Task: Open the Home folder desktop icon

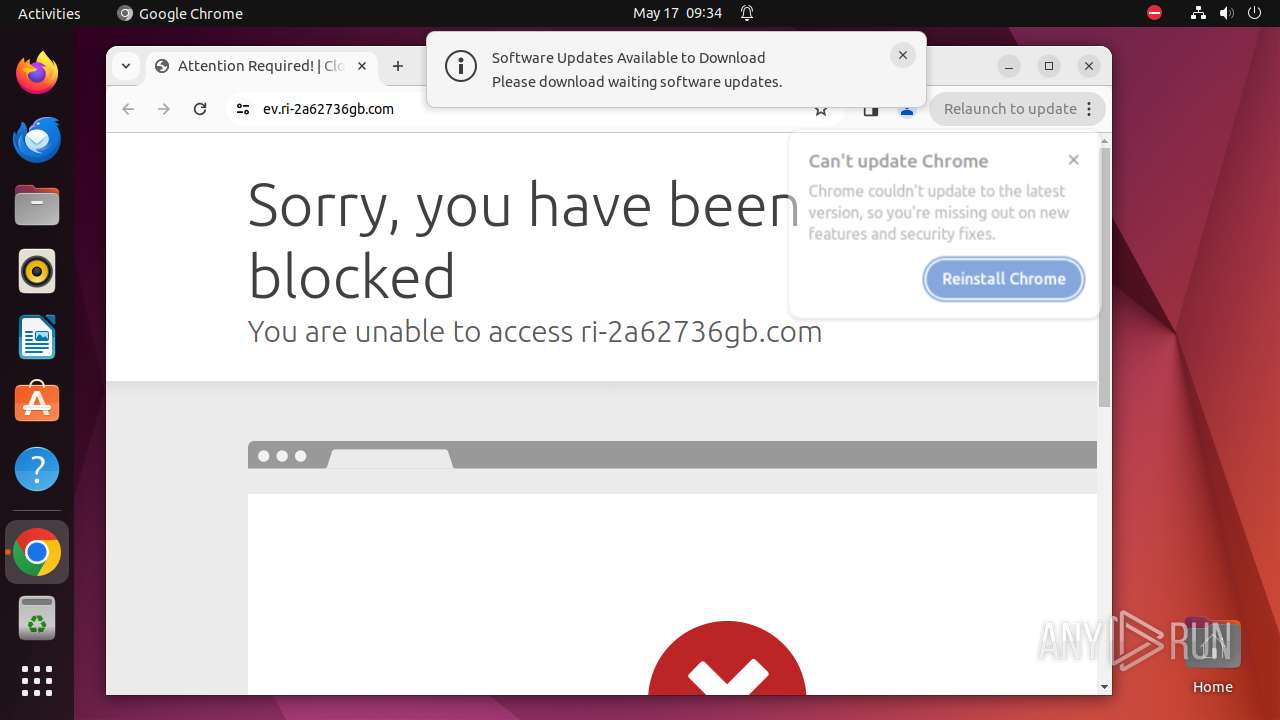Action: tap(1212, 655)
